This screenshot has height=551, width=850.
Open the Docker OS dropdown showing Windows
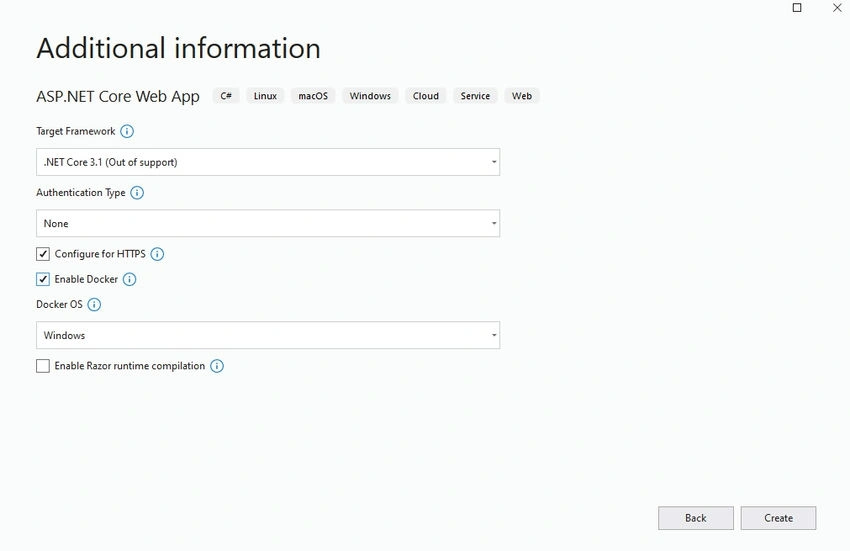click(x=268, y=335)
